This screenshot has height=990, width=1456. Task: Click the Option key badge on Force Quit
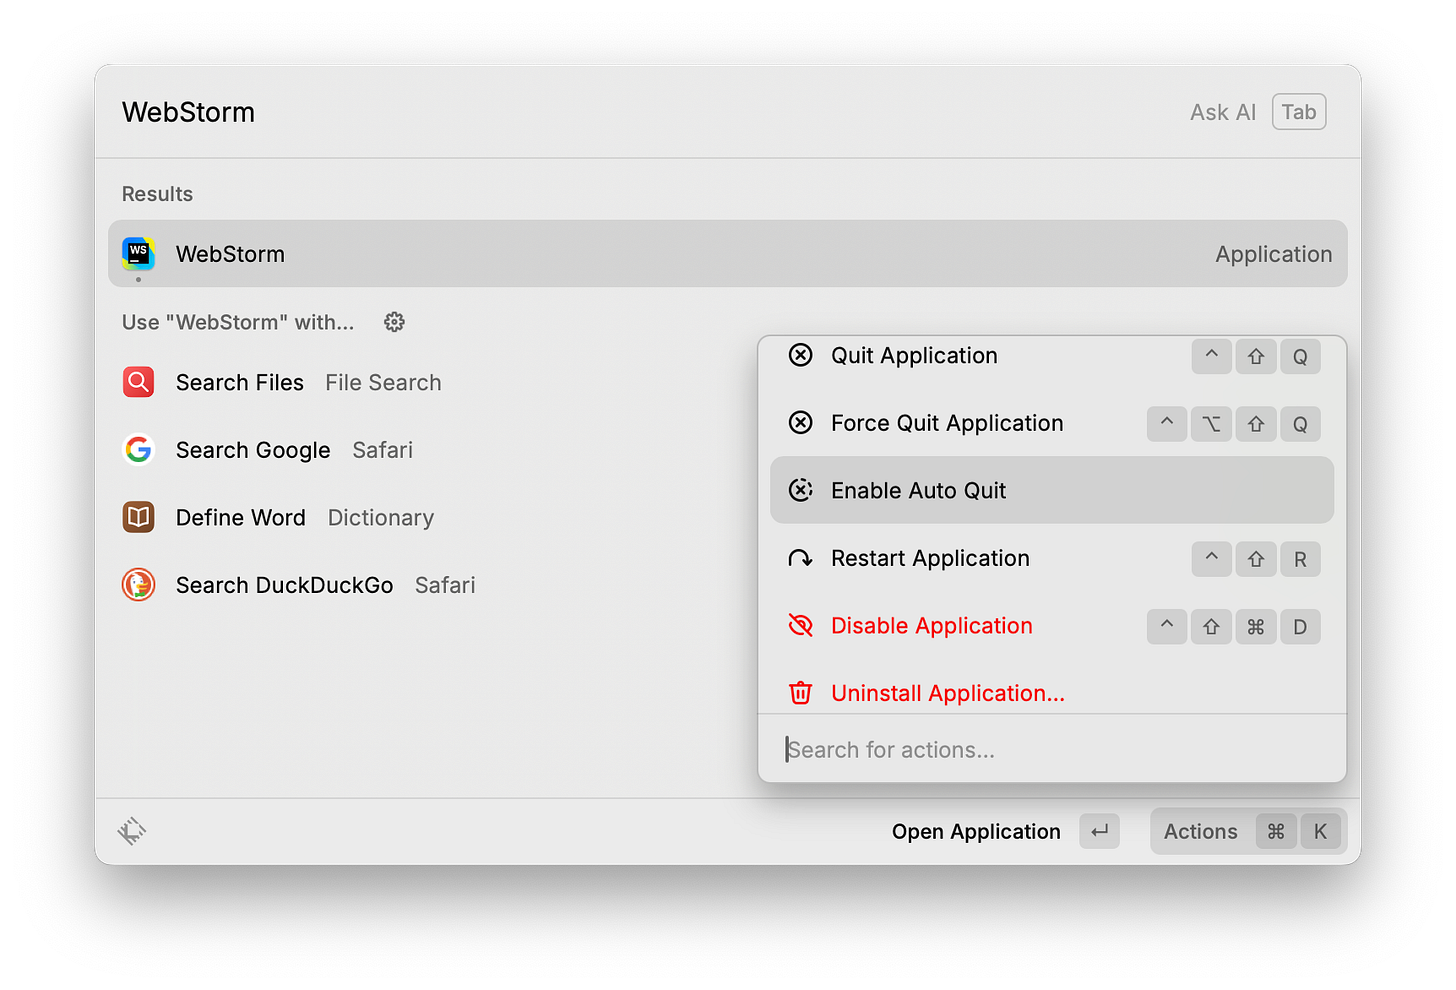click(x=1211, y=424)
